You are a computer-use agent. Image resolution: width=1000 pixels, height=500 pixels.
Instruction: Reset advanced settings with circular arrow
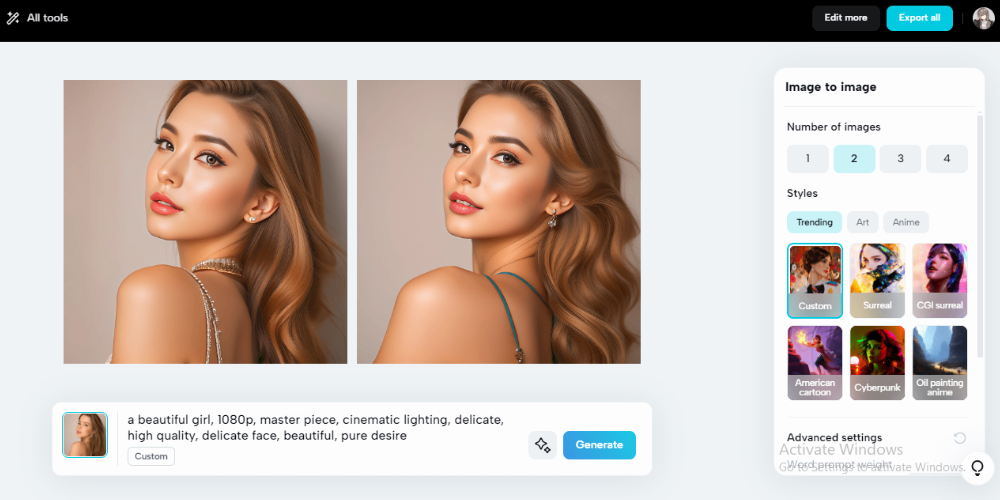pos(959,438)
